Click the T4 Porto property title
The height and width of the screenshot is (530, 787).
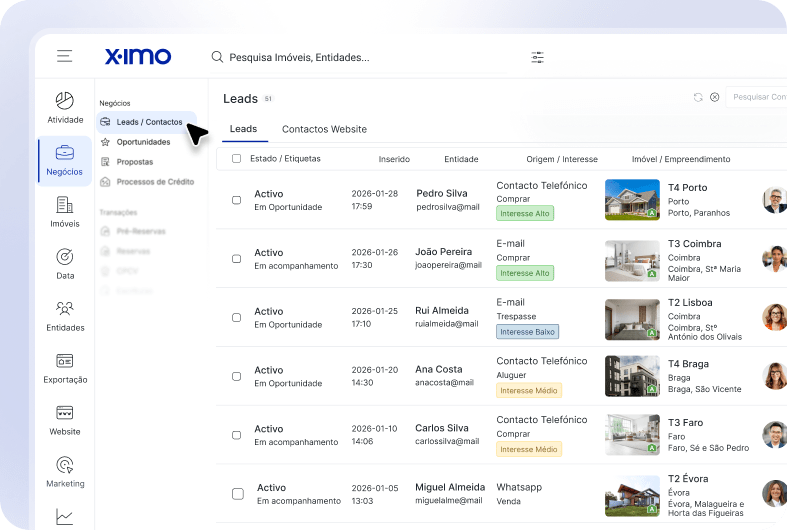pos(688,188)
